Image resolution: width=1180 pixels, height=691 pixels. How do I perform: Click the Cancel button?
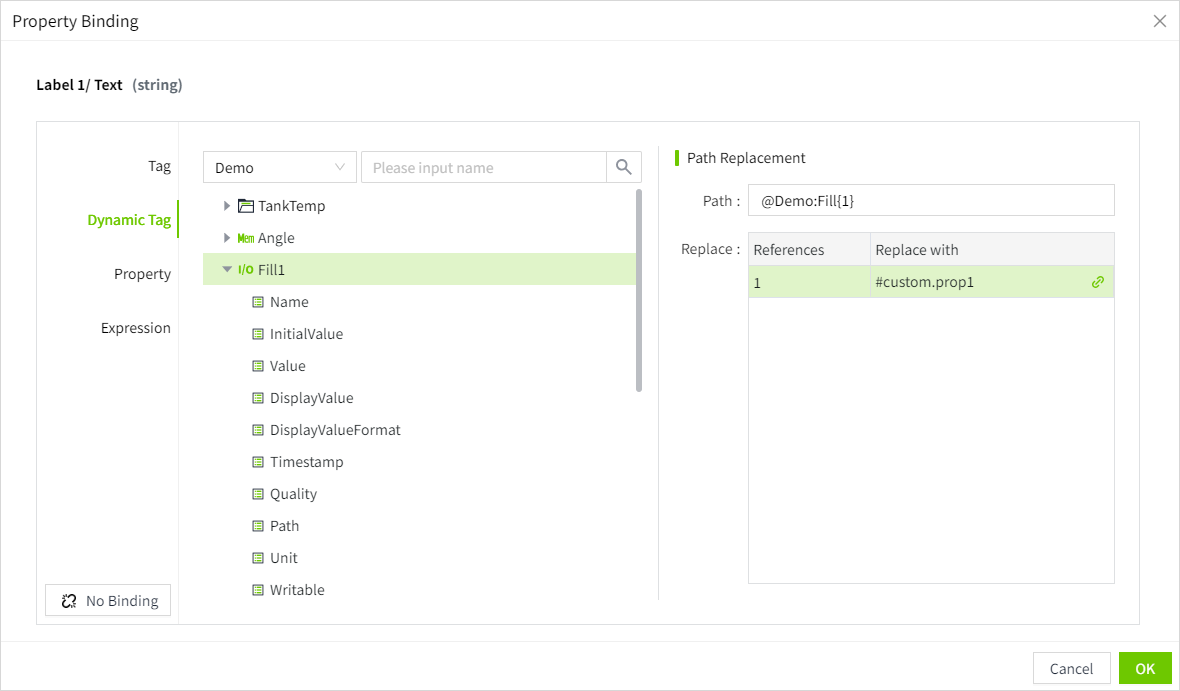click(1071, 668)
